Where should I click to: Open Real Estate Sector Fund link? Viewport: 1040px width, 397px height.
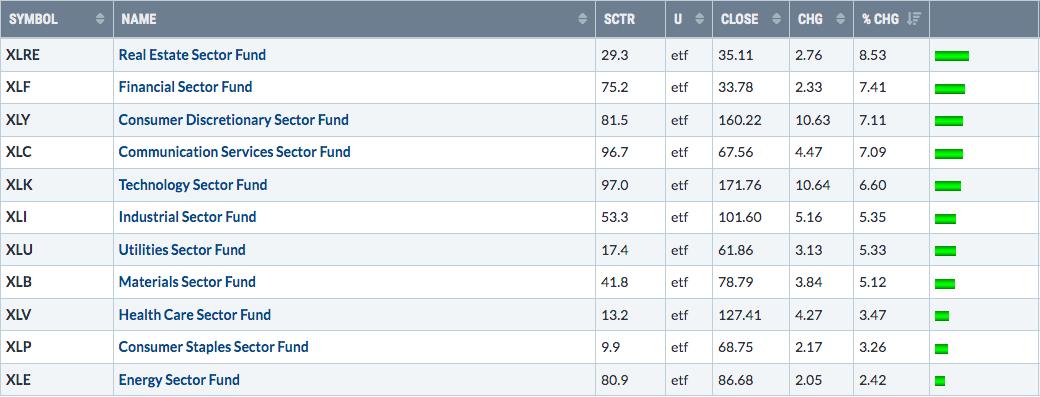[x=192, y=55]
